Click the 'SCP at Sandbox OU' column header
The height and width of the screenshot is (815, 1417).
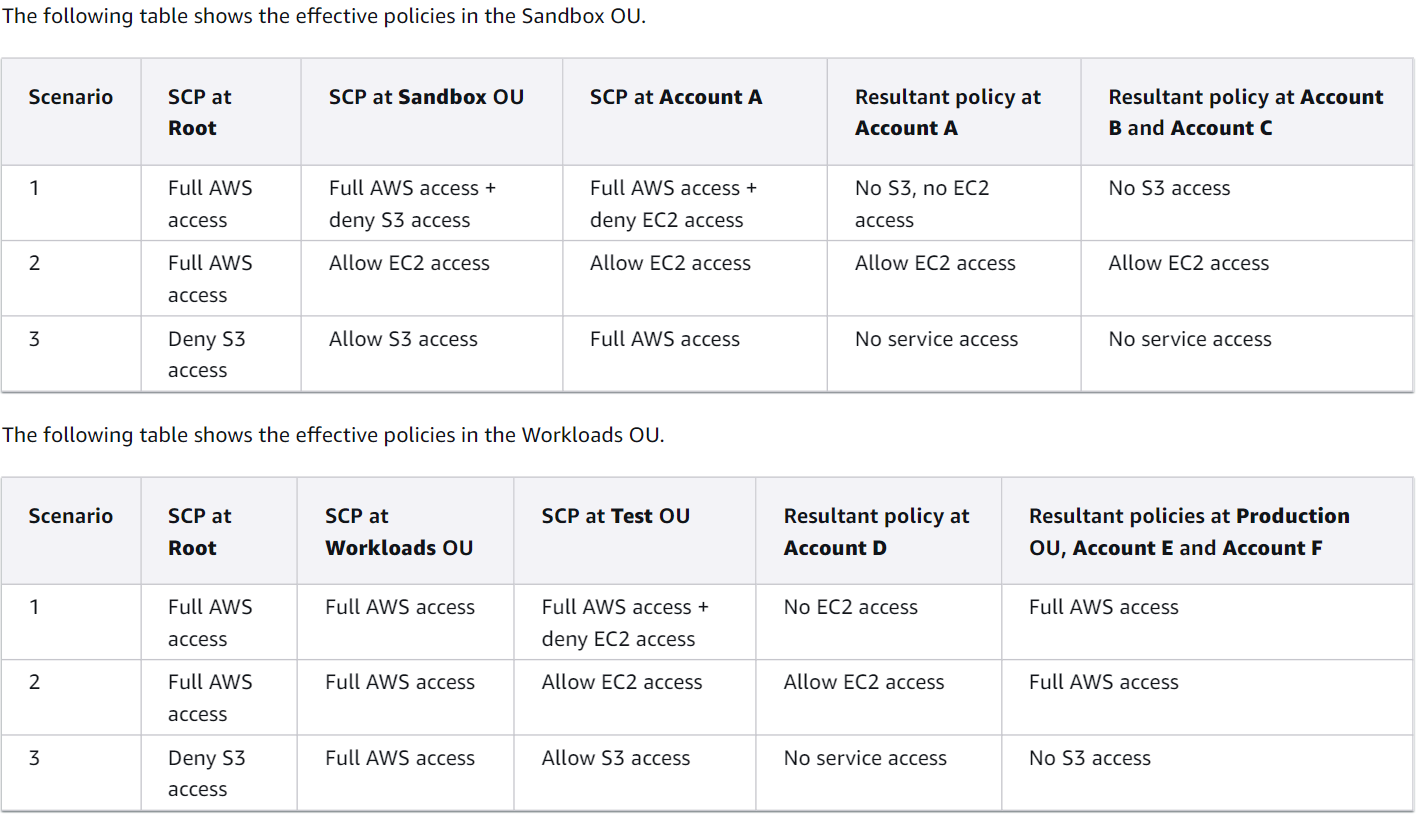pos(426,97)
